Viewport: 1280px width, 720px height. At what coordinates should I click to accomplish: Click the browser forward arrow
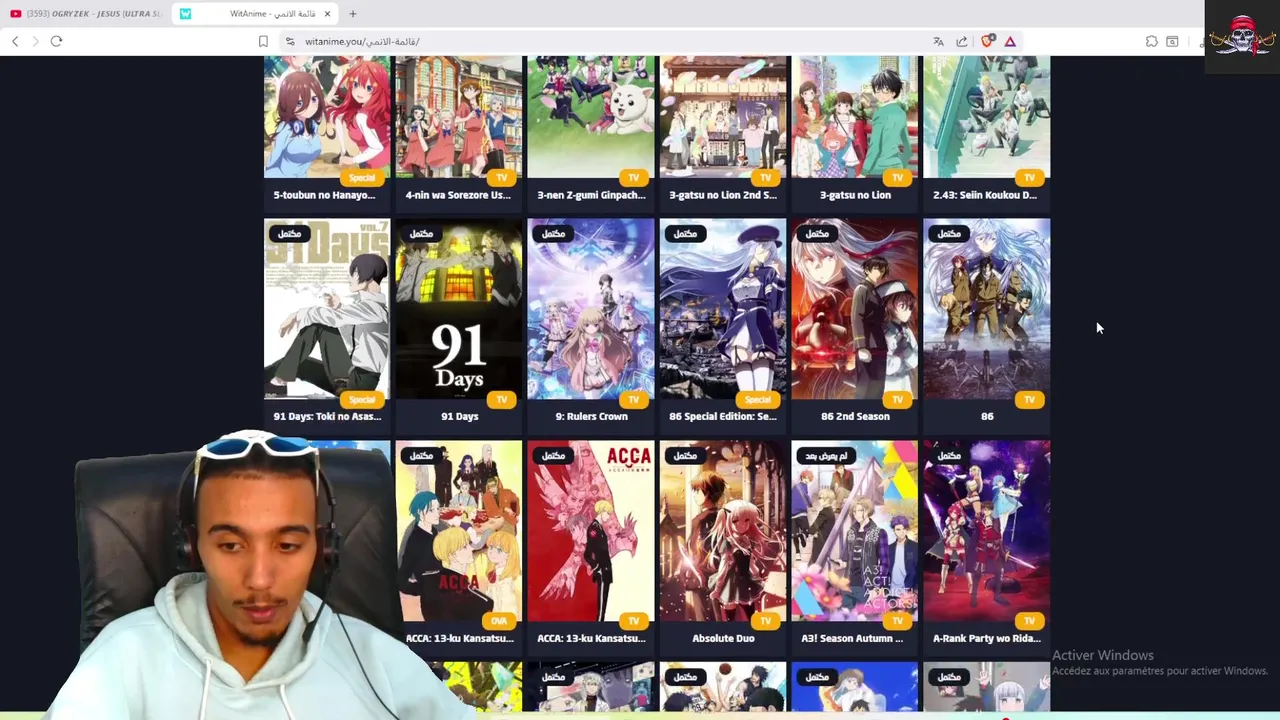tap(35, 41)
